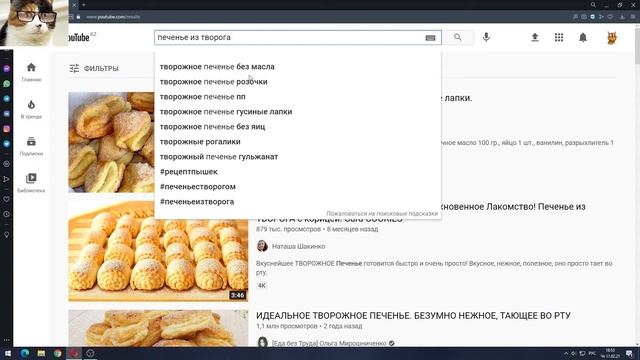
Task: Select suggestion 'творожные рогалики'
Action: [298, 142]
